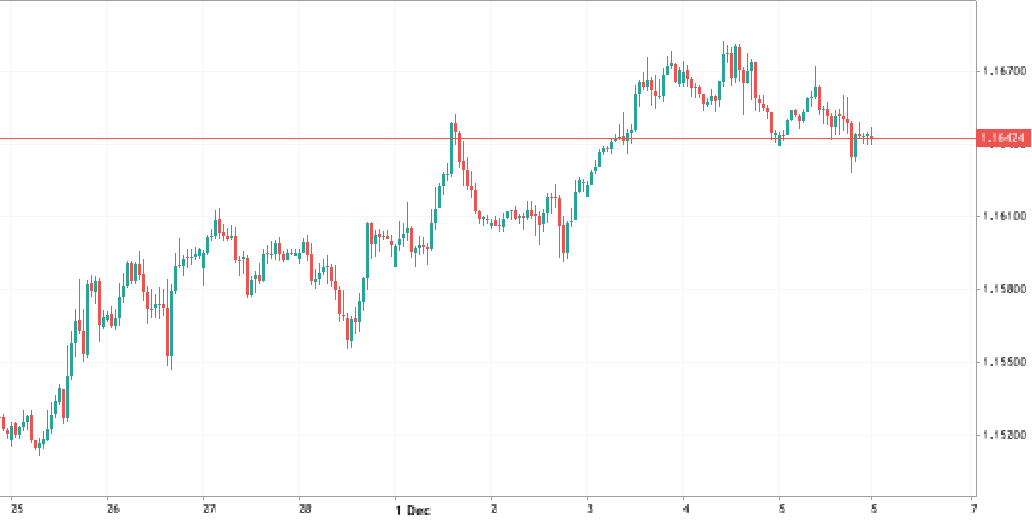Click the lowest candle near the 25 date
The image size is (1032, 520).
pos(39,444)
